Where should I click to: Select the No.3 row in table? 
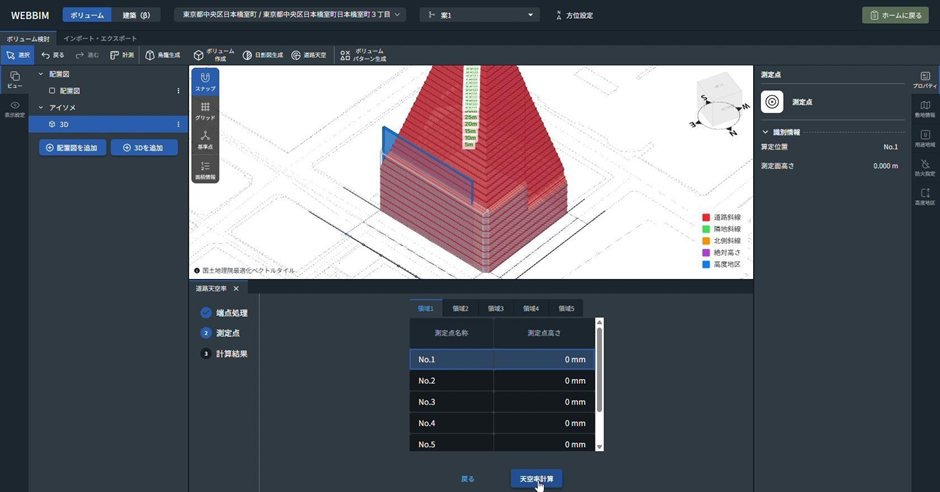click(x=501, y=402)
